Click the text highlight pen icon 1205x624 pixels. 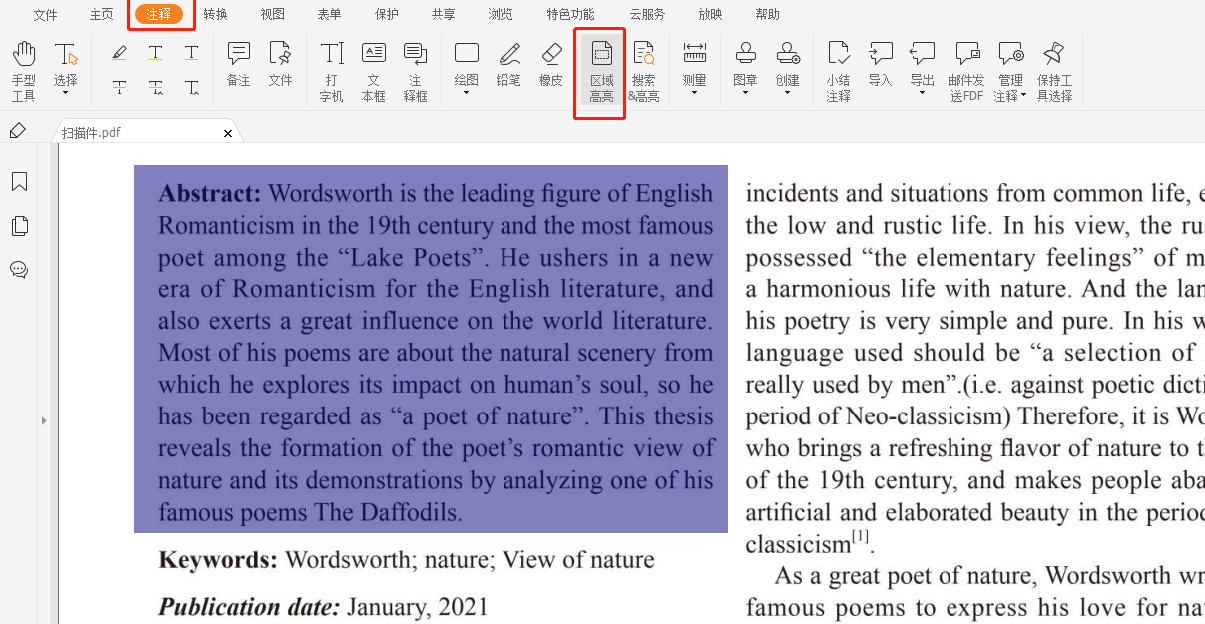[119, 53]
